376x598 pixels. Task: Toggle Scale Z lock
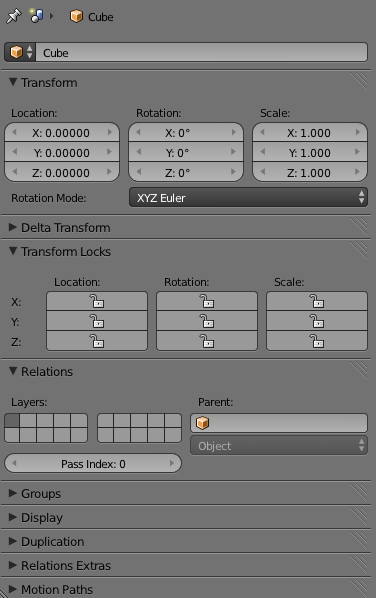coord(317,341)
